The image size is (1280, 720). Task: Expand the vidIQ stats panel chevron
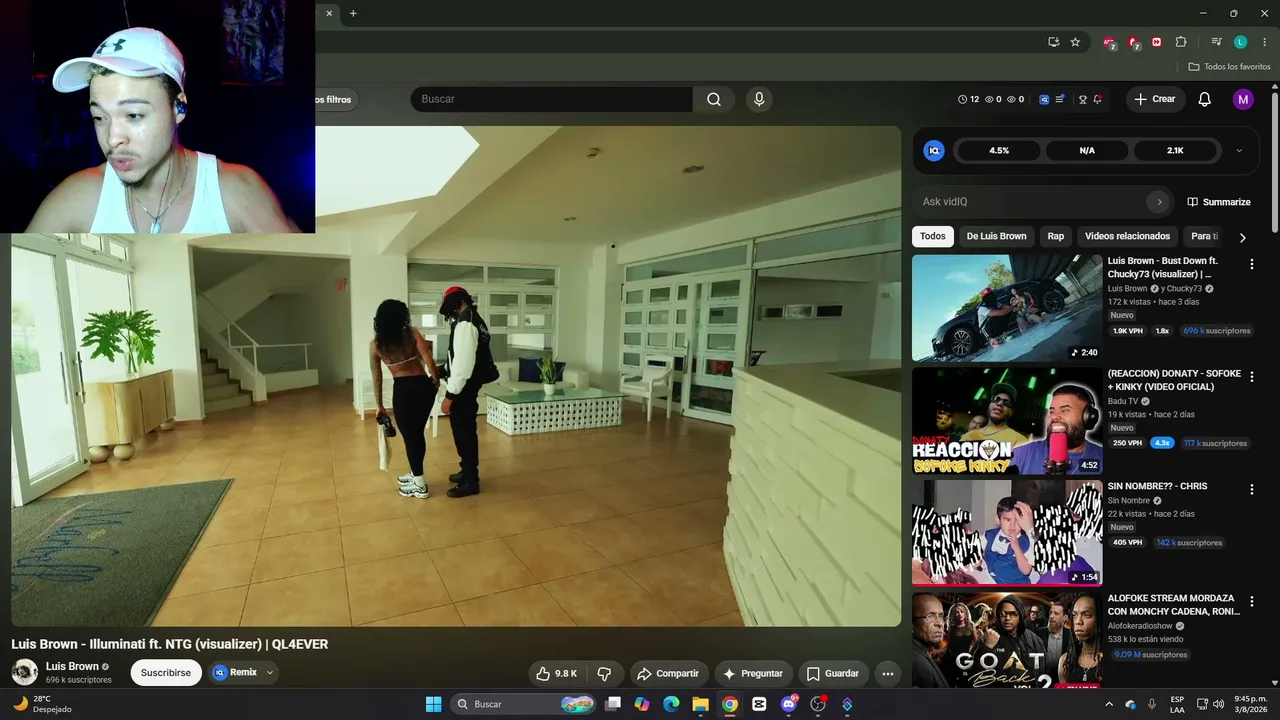point(1239,151)
